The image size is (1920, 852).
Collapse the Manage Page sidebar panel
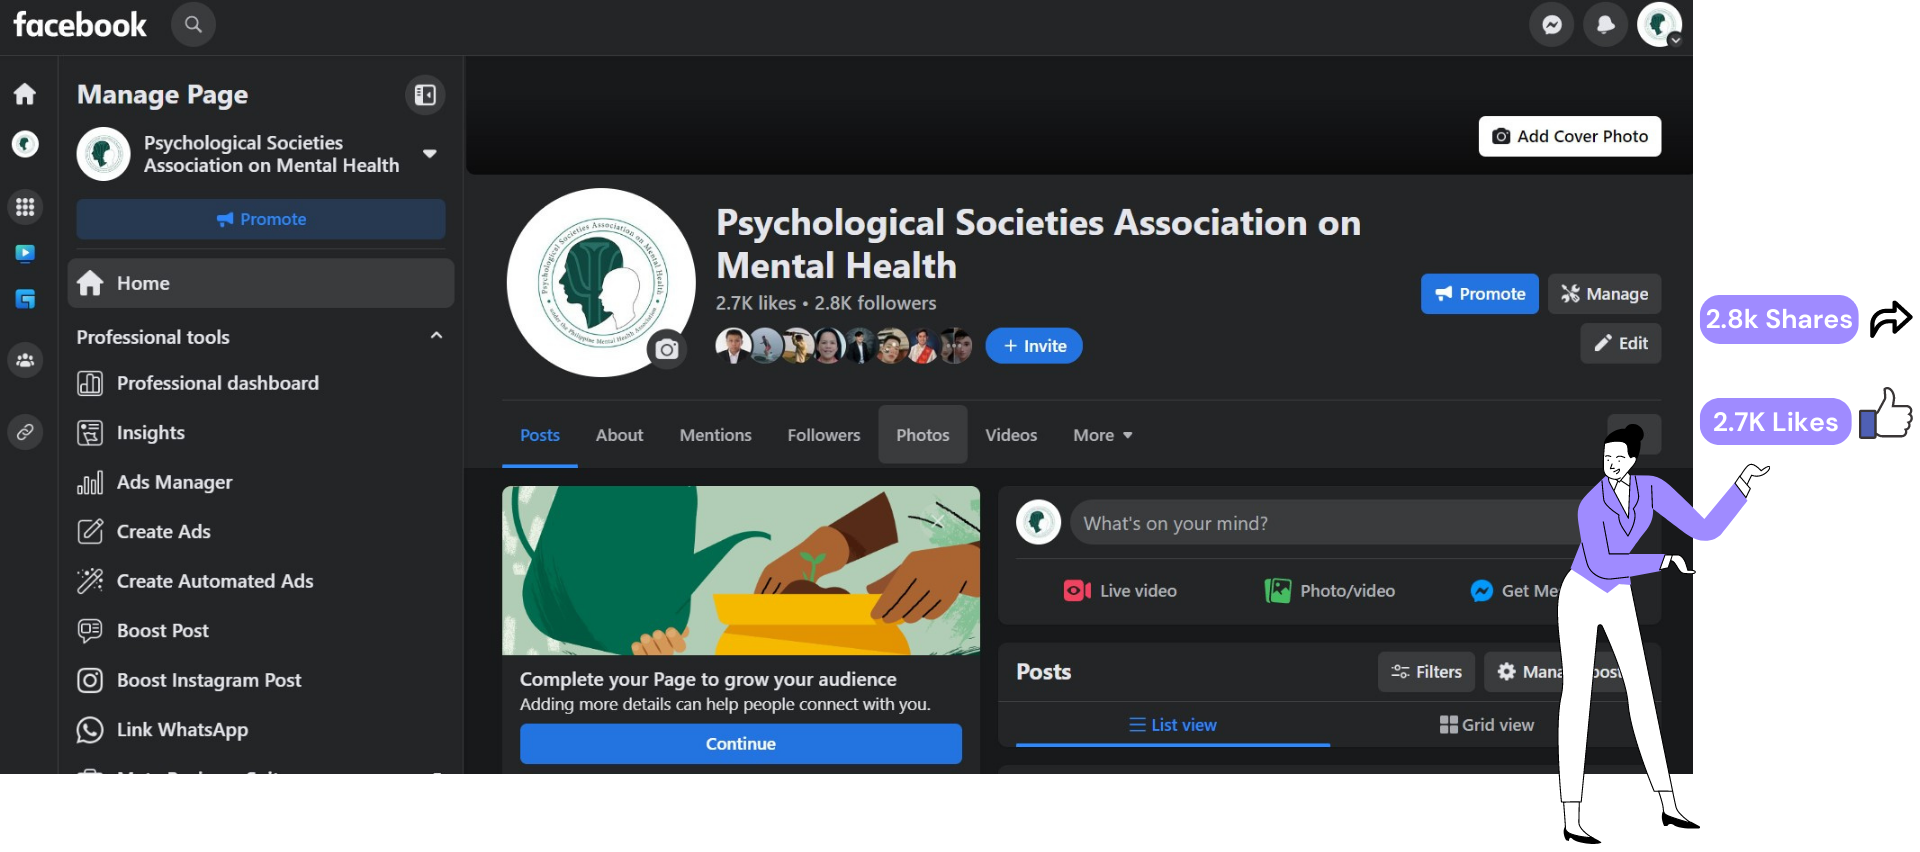pyautogui.click(x=425, y=95)
